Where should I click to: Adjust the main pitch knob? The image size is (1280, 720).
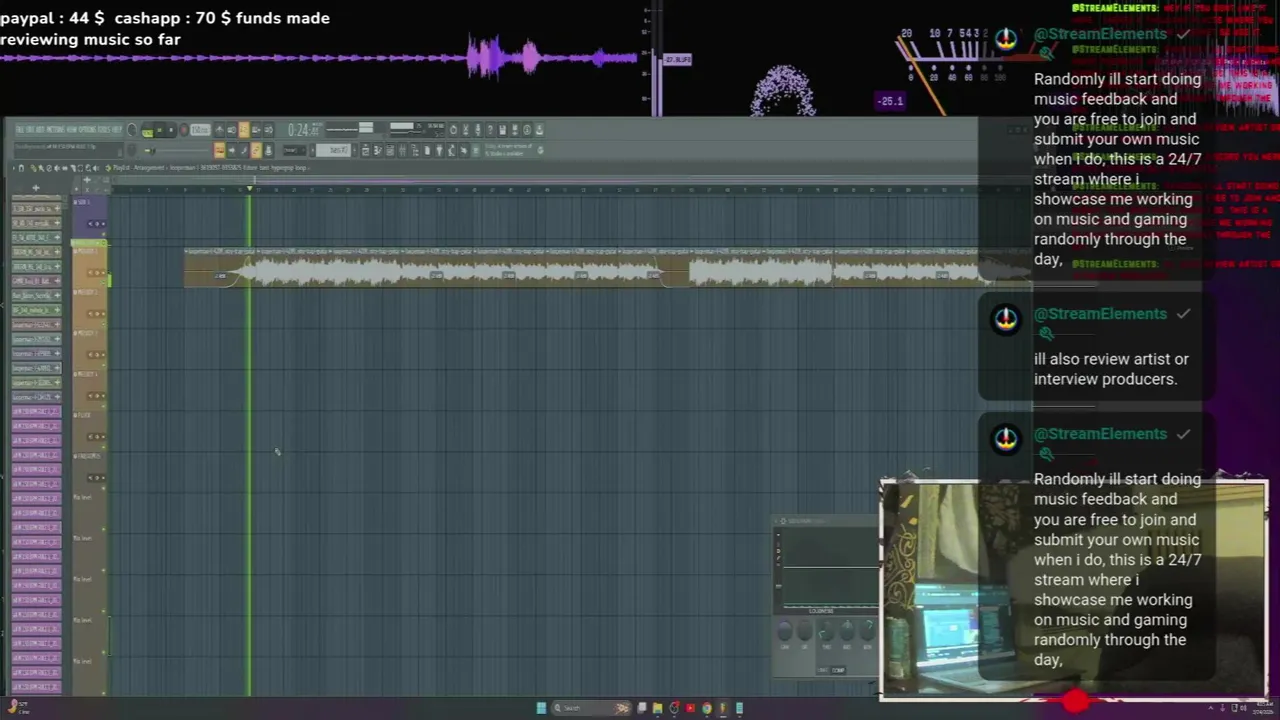point(131,151)
